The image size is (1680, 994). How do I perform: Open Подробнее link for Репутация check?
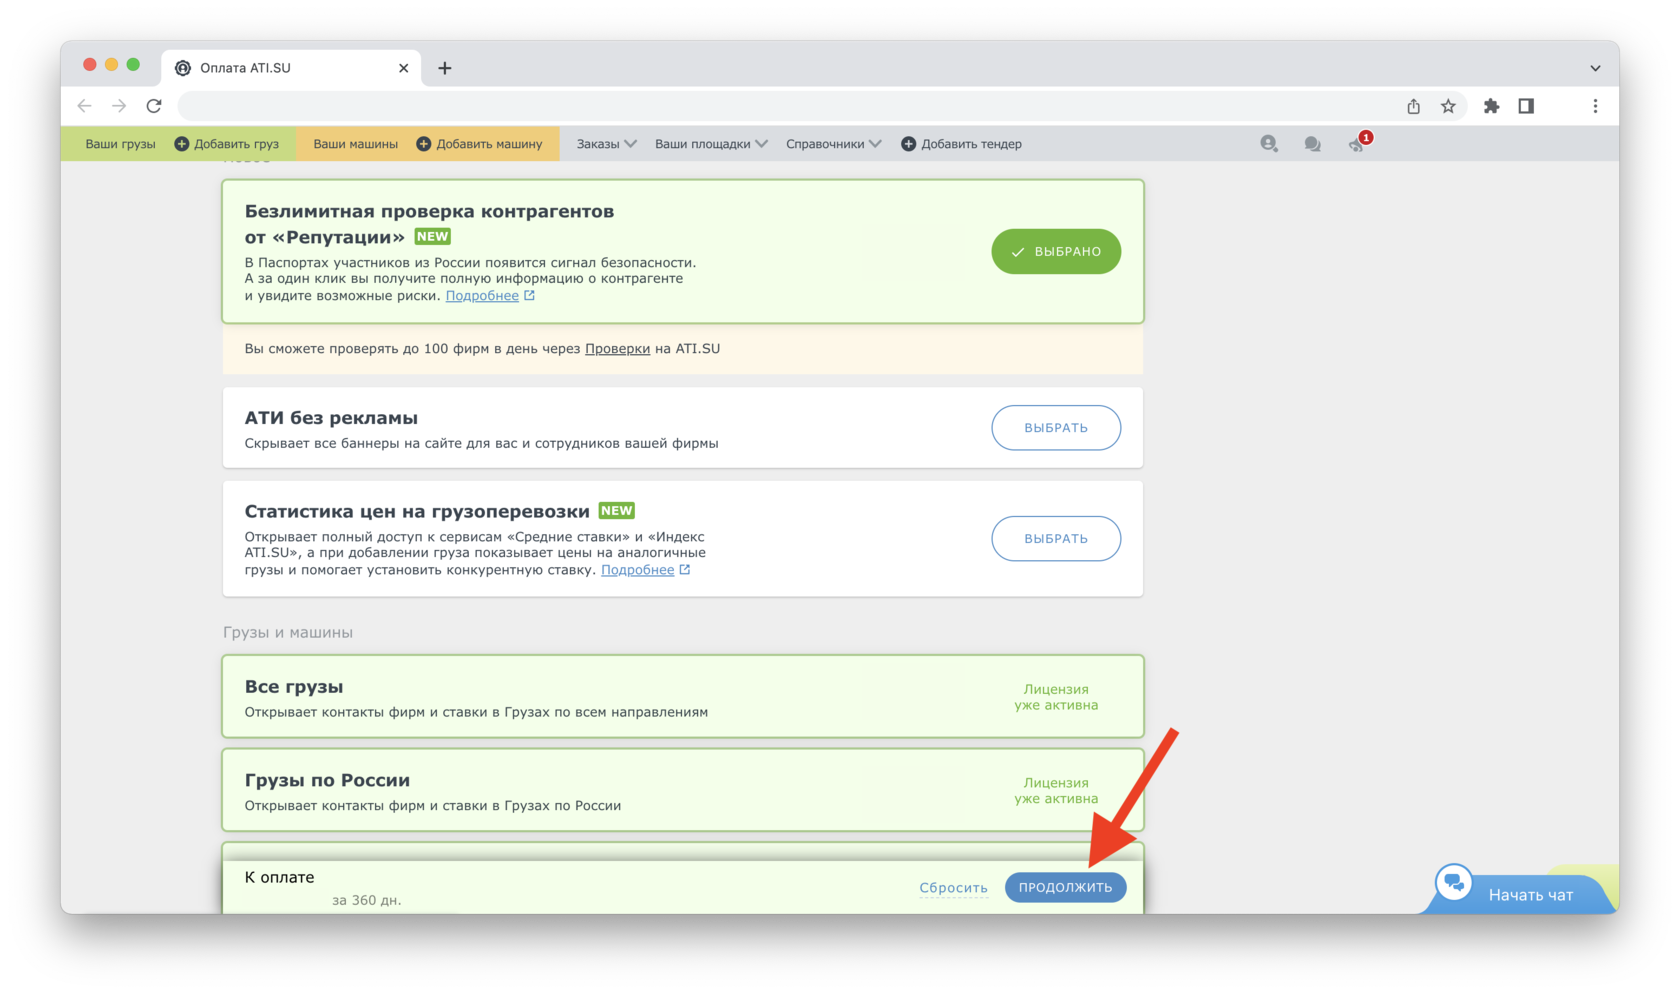tap(482, 296)
